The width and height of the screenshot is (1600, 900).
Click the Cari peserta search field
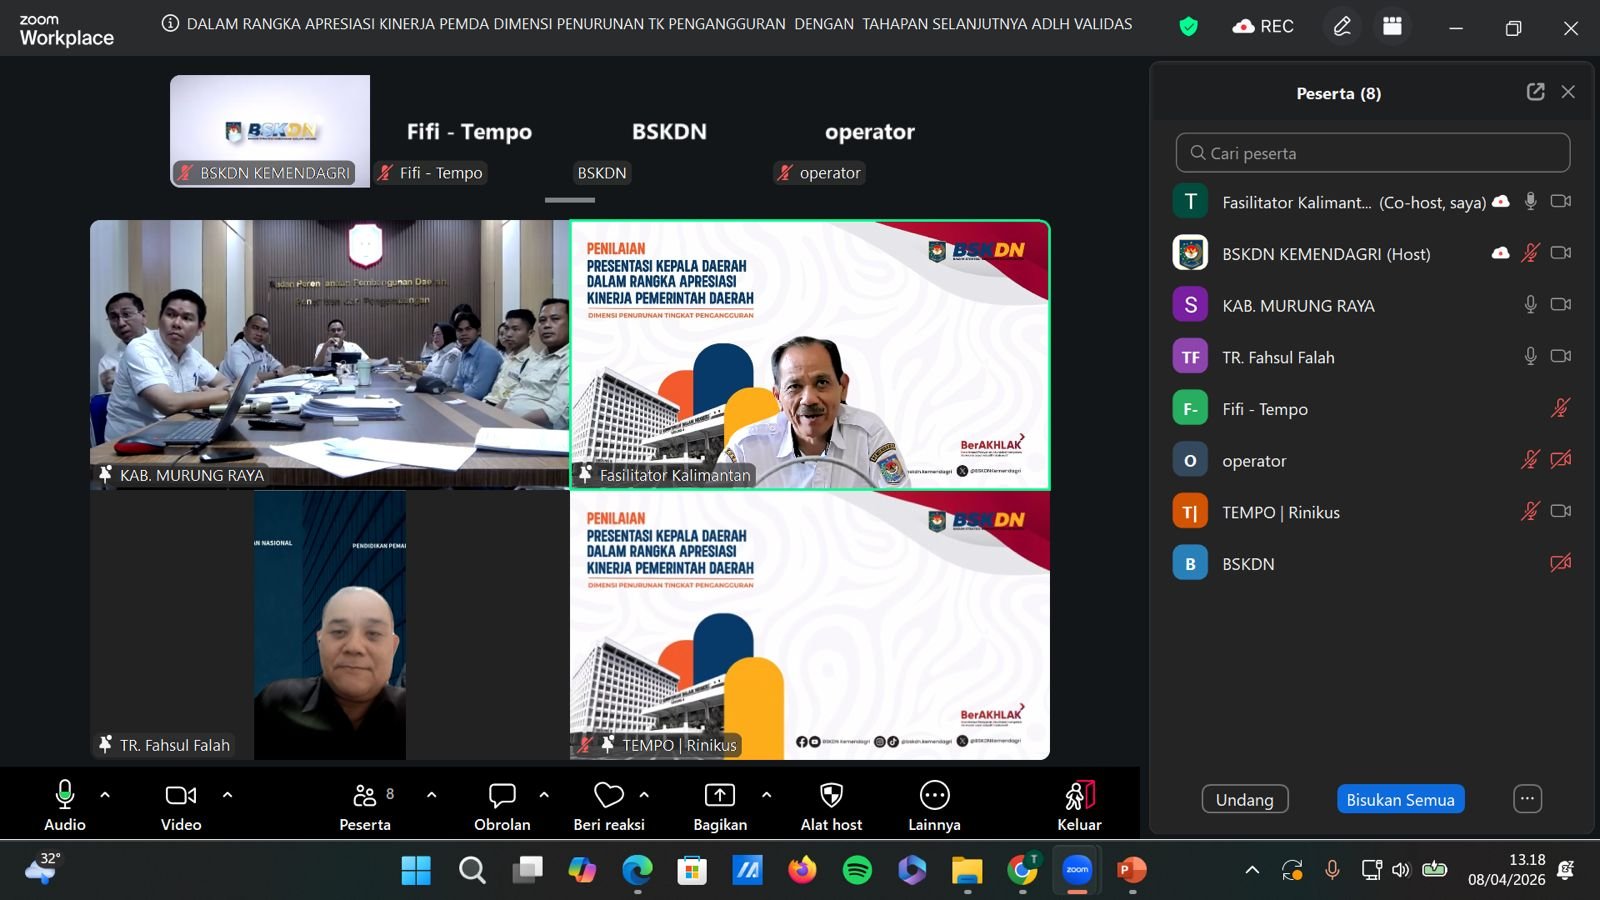1372,153
